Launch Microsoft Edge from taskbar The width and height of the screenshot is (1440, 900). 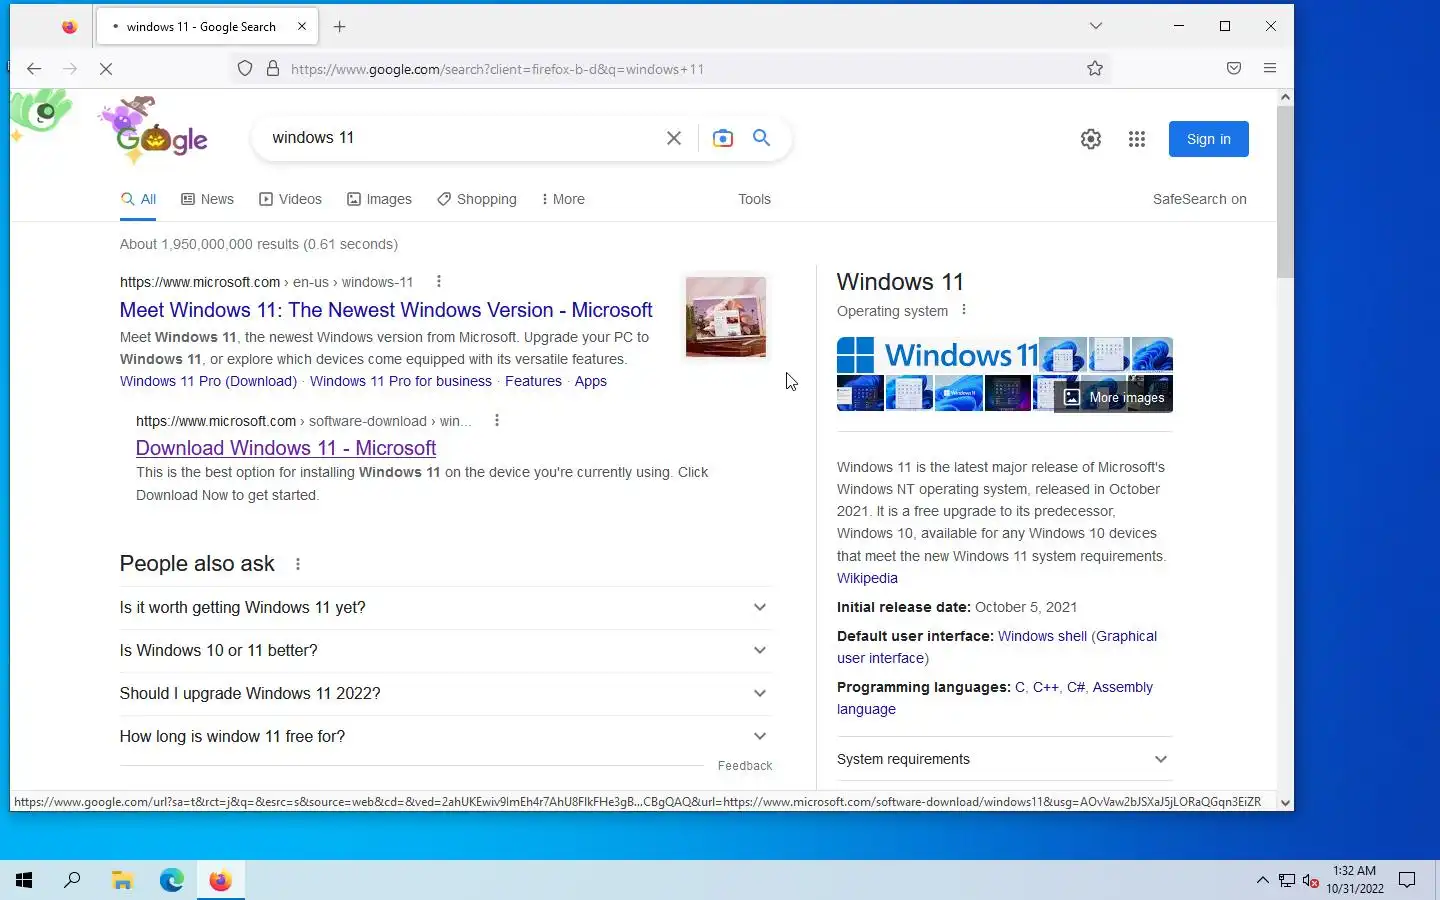(172, 880)
